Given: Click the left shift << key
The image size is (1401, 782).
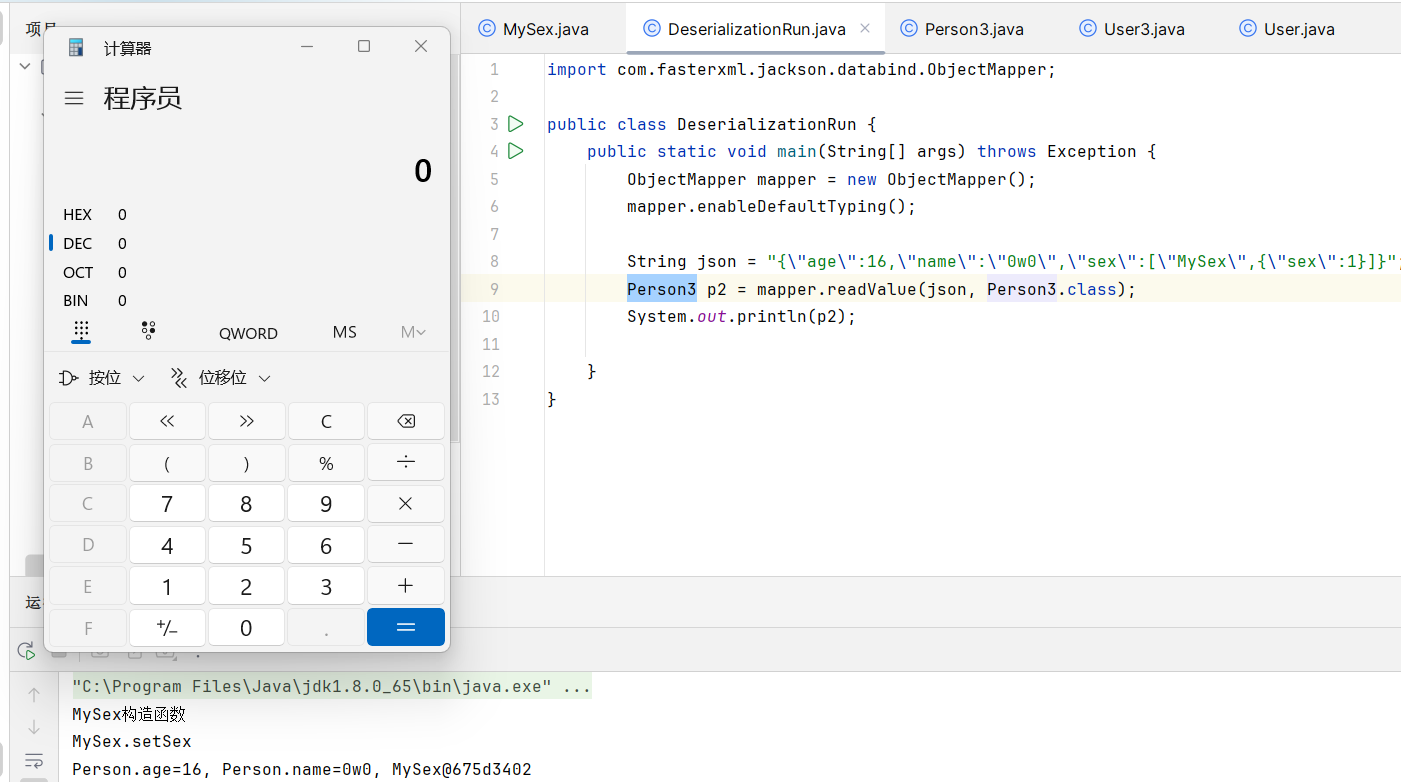Looking at the screenshot, I should point(167,422).
